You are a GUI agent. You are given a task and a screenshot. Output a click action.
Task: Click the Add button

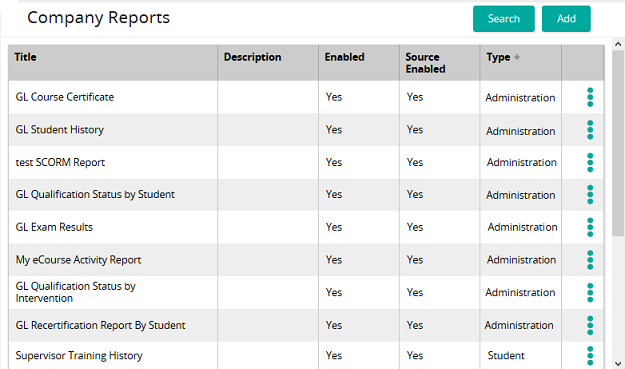click(x=566, y=19)
